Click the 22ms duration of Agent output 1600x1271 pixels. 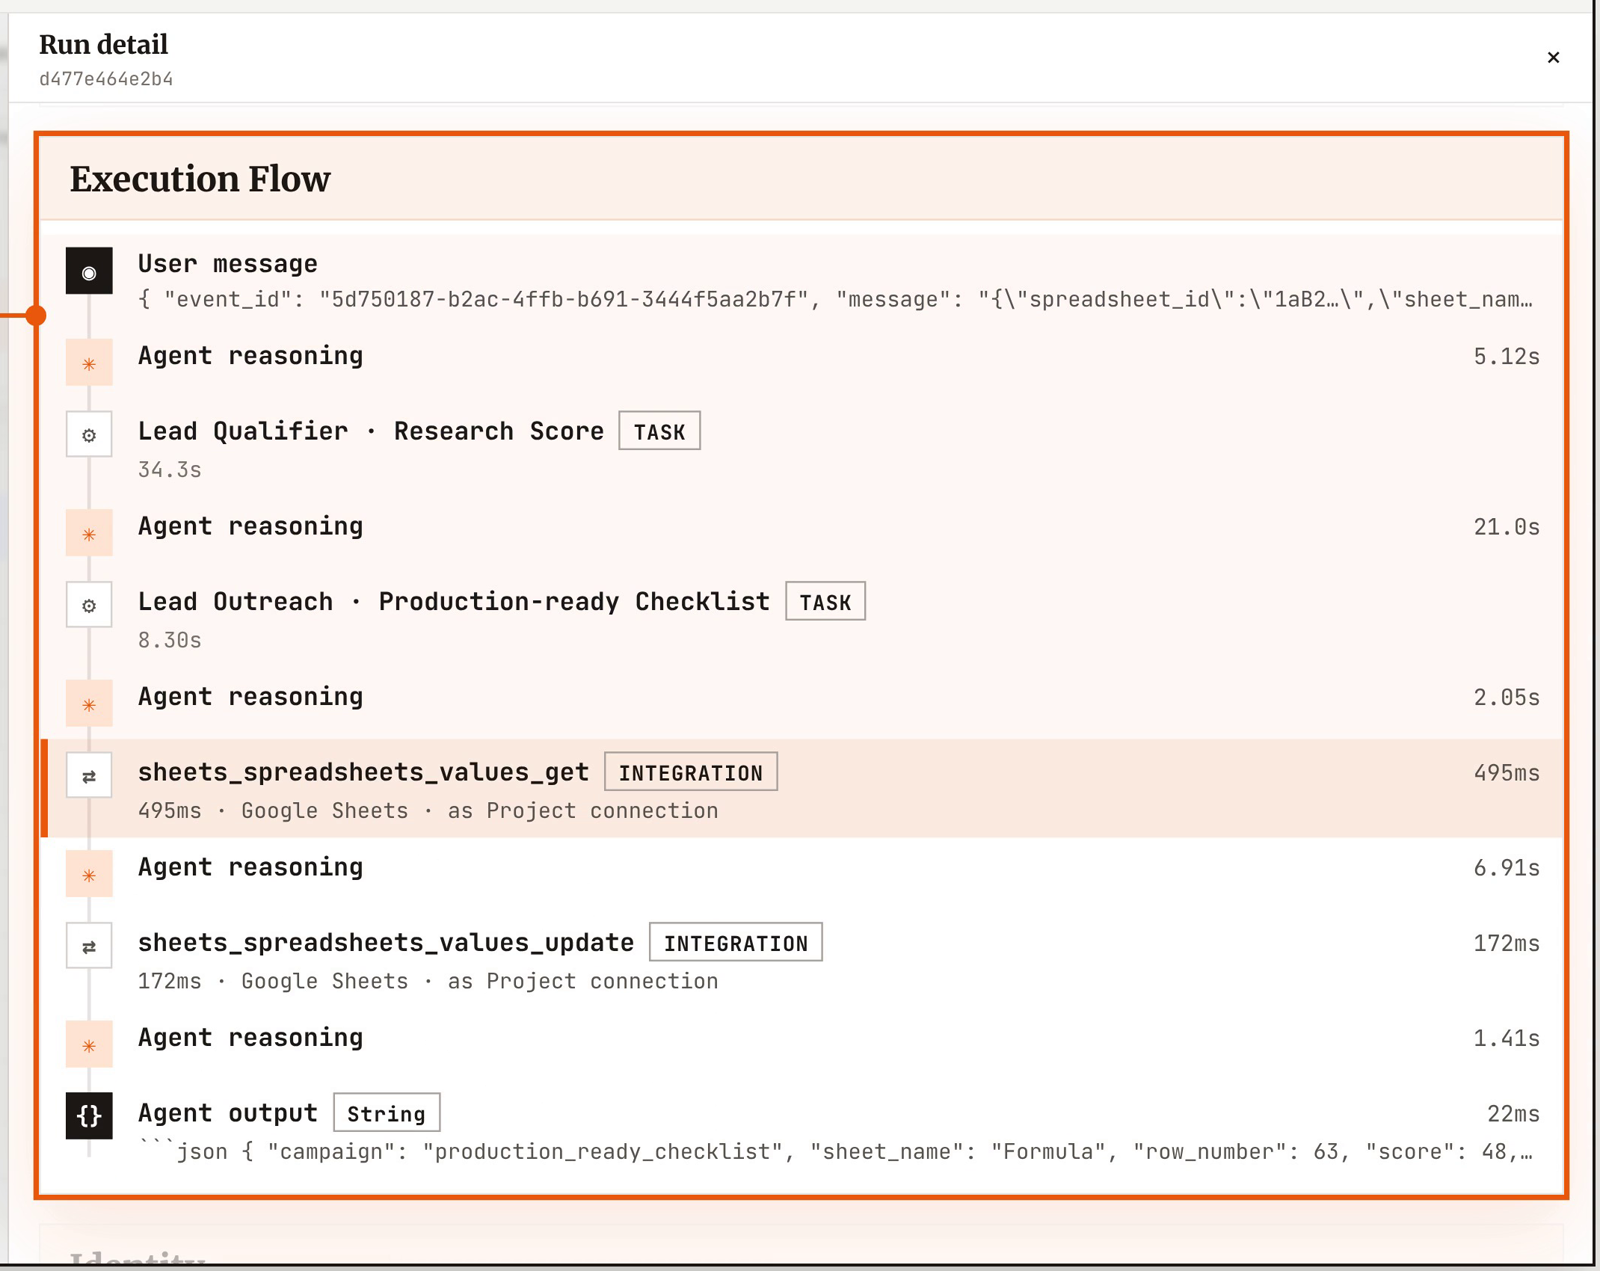coord(1513,1114)
